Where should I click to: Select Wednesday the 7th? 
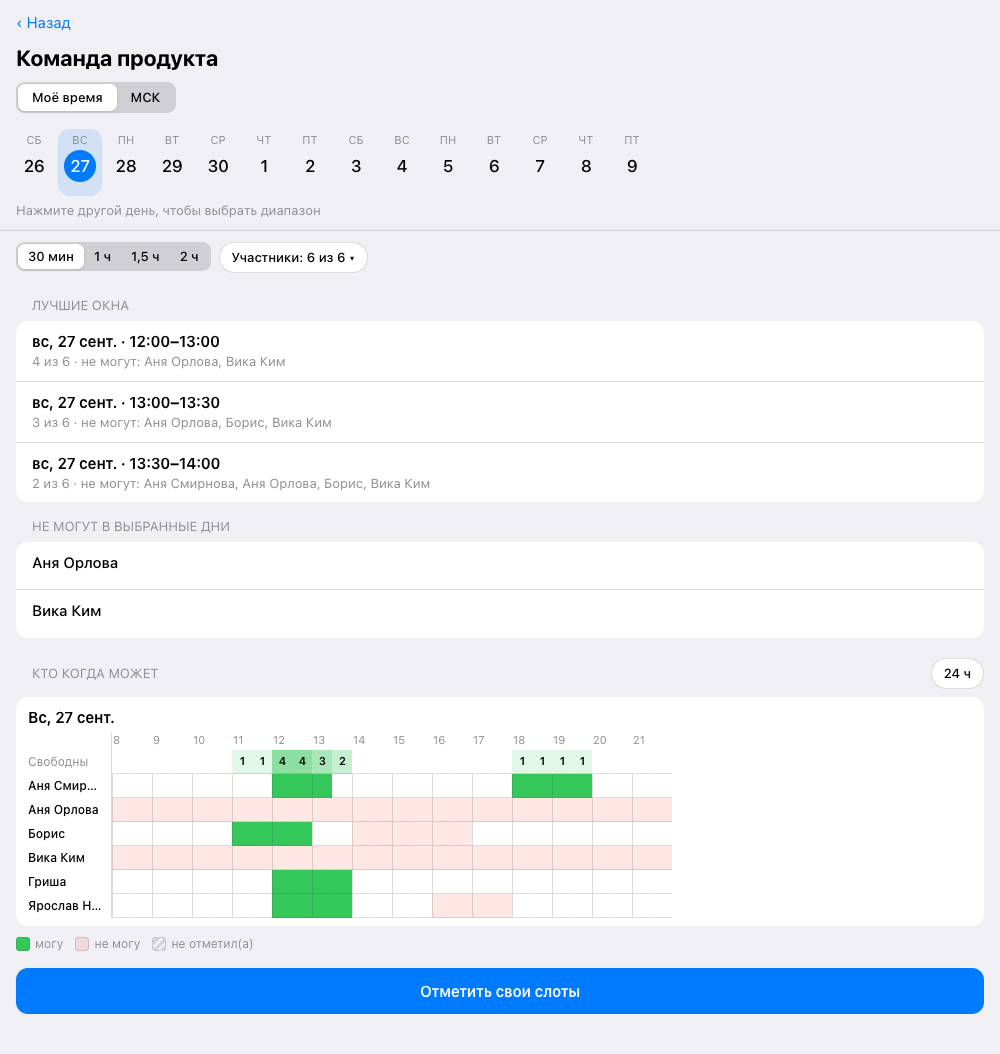(x=540, y=161)
